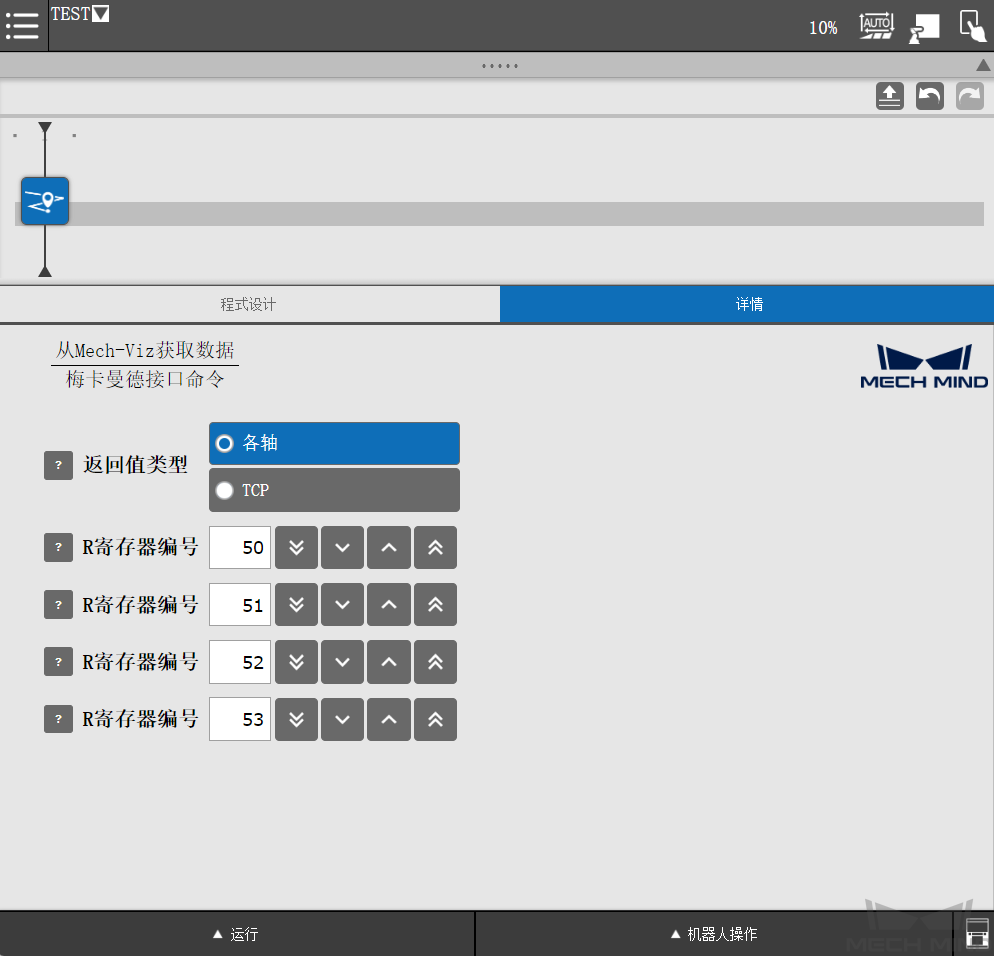Click the help button beside the first R寄存器编号

(58, 547)
